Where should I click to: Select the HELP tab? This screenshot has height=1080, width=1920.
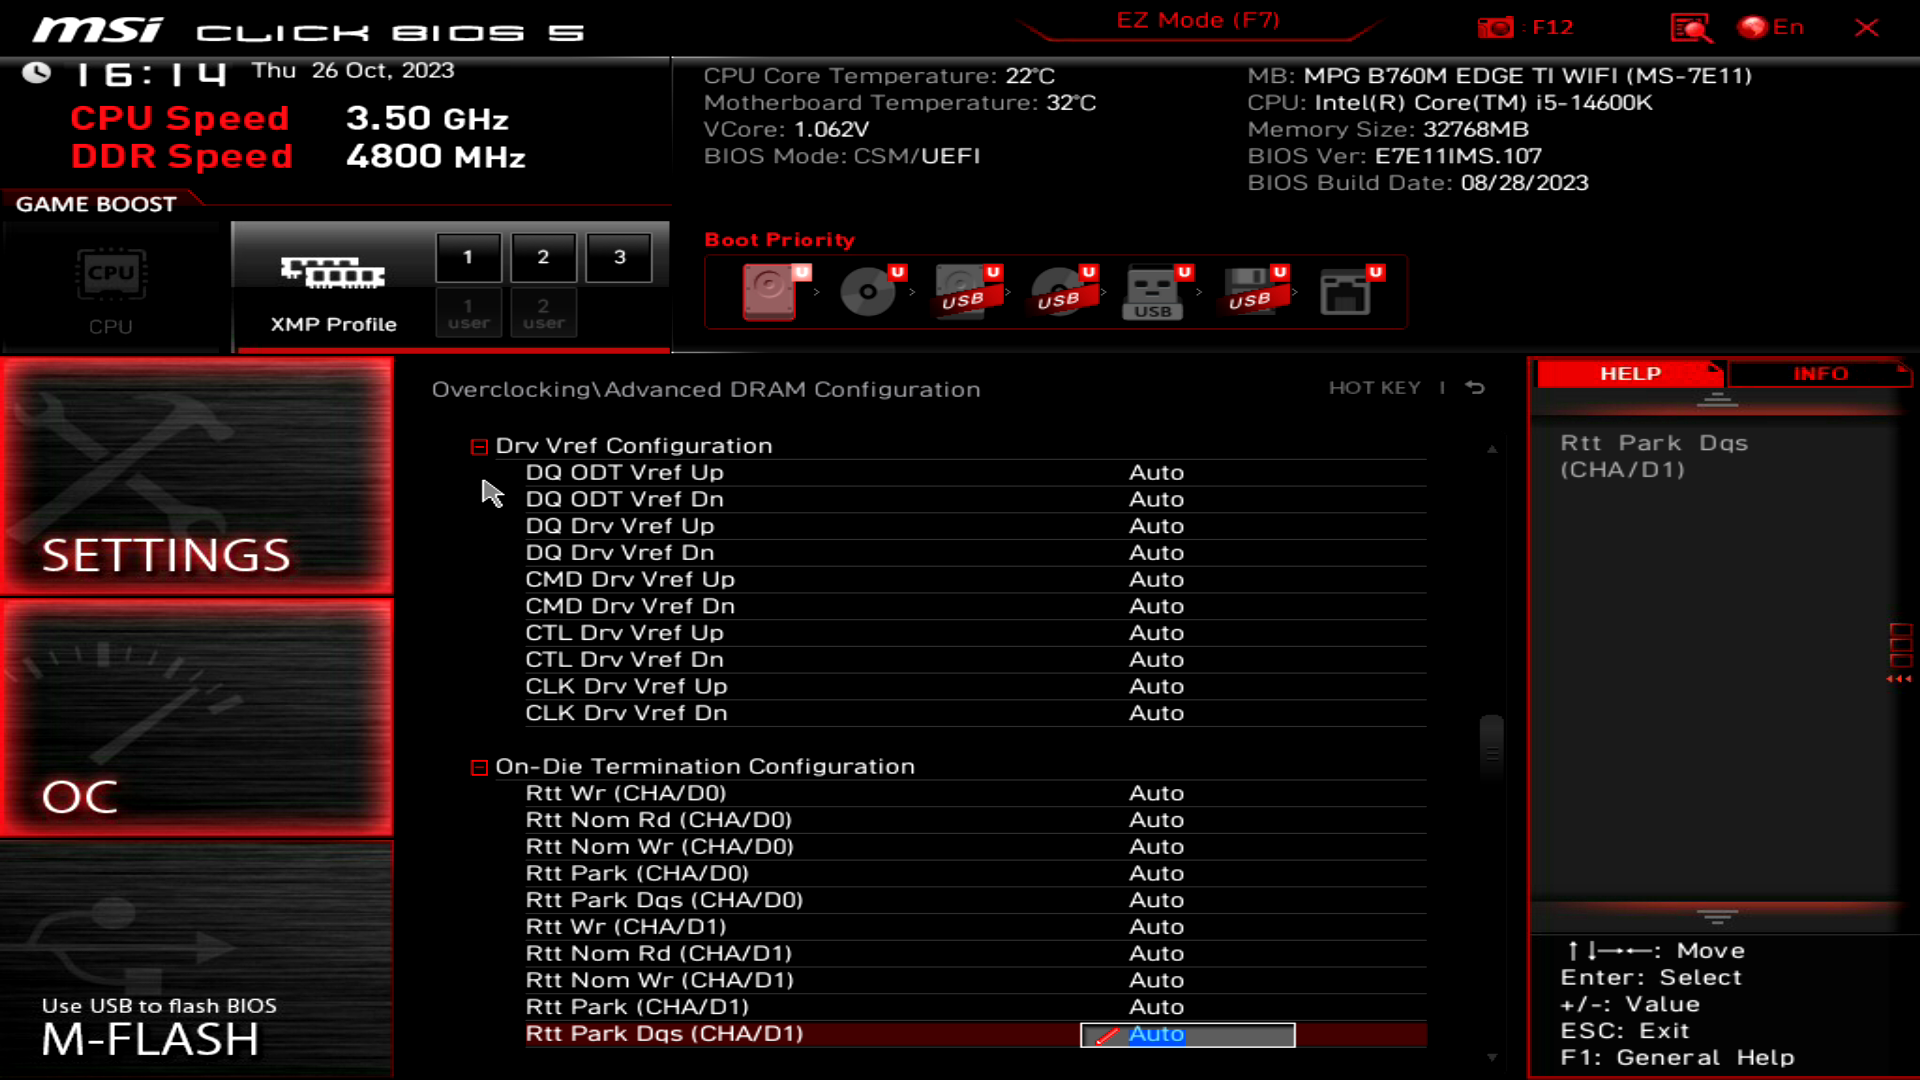(1629, 374)
